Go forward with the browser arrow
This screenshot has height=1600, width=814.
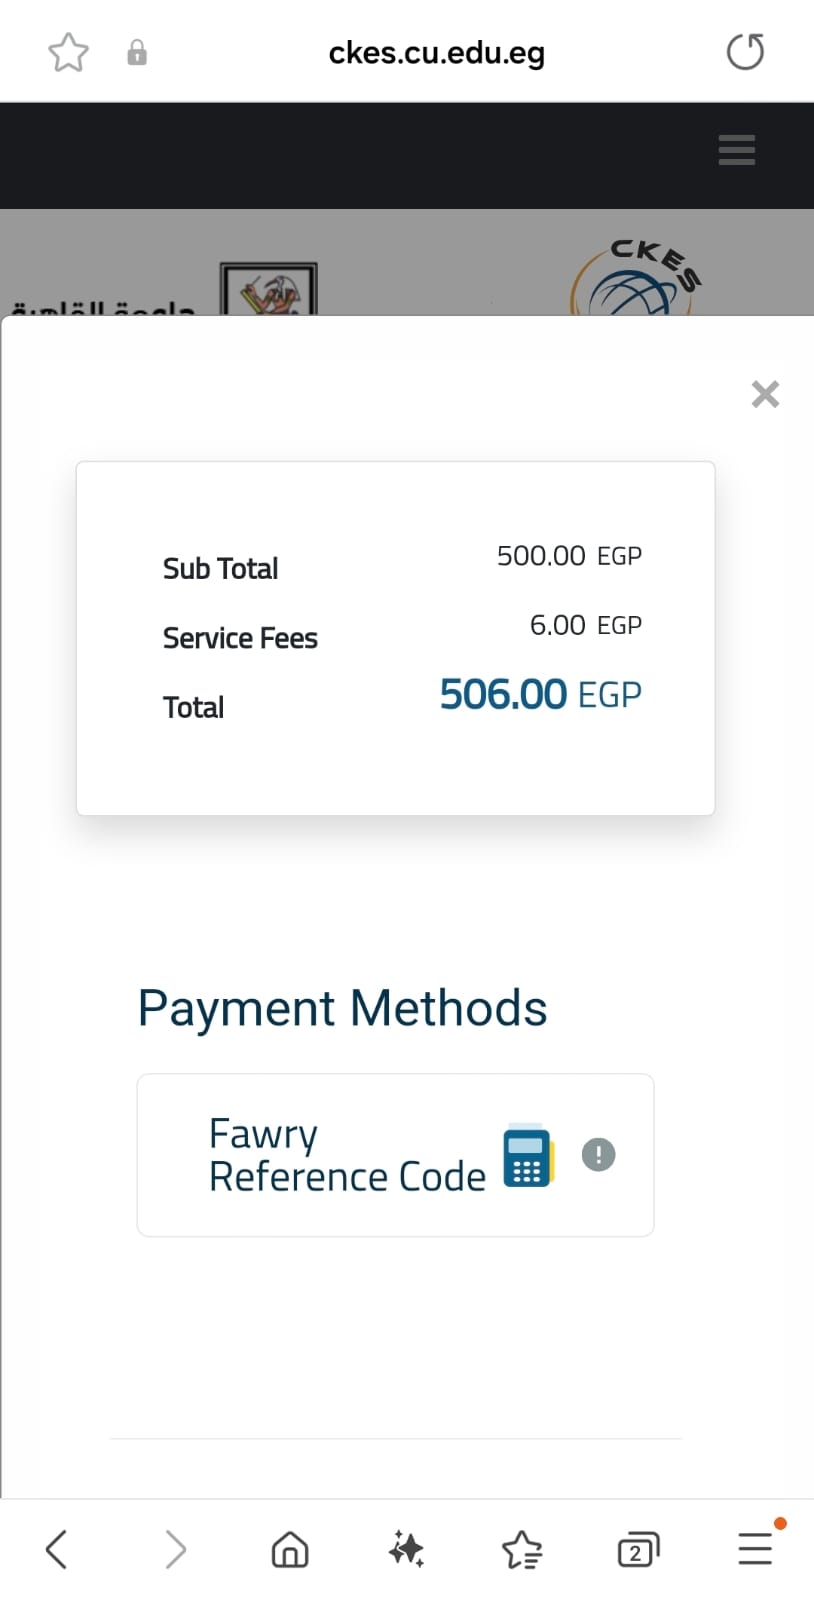pos(175,1549)
